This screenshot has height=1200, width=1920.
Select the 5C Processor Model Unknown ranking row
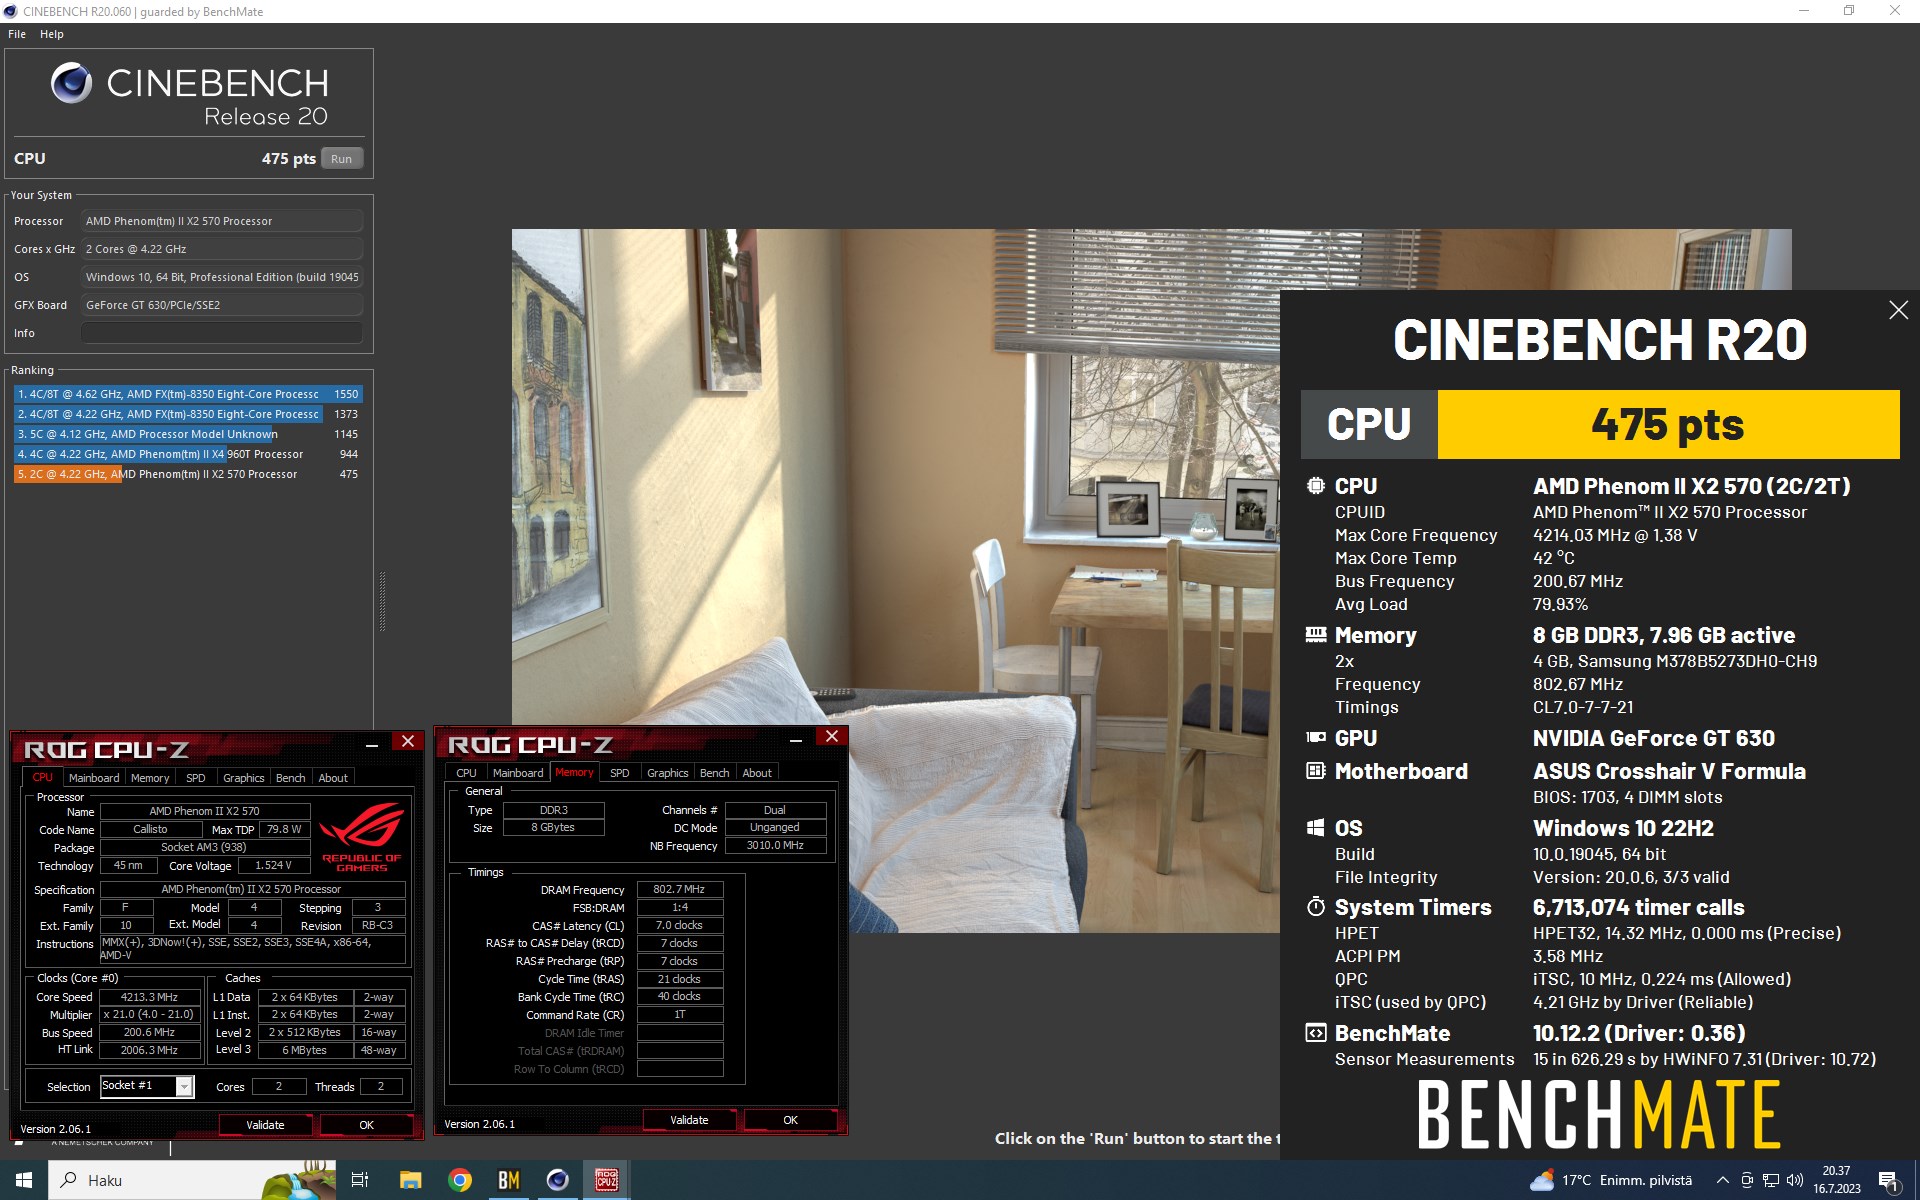tap(188, 434)
